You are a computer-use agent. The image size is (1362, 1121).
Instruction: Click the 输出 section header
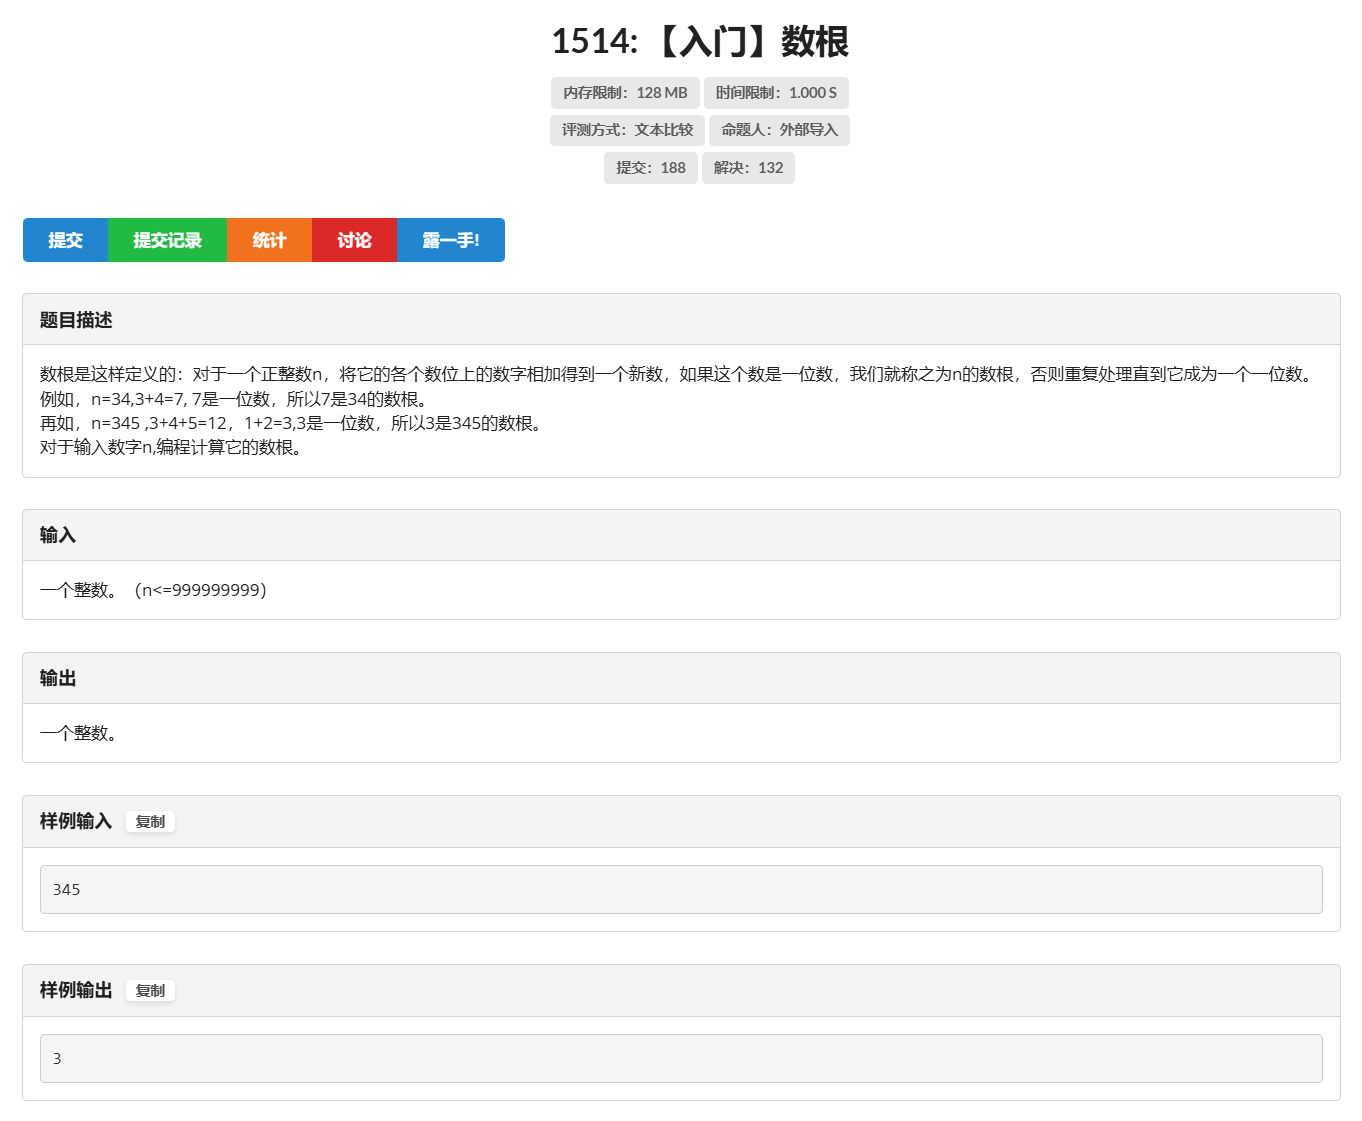point(58,678)
